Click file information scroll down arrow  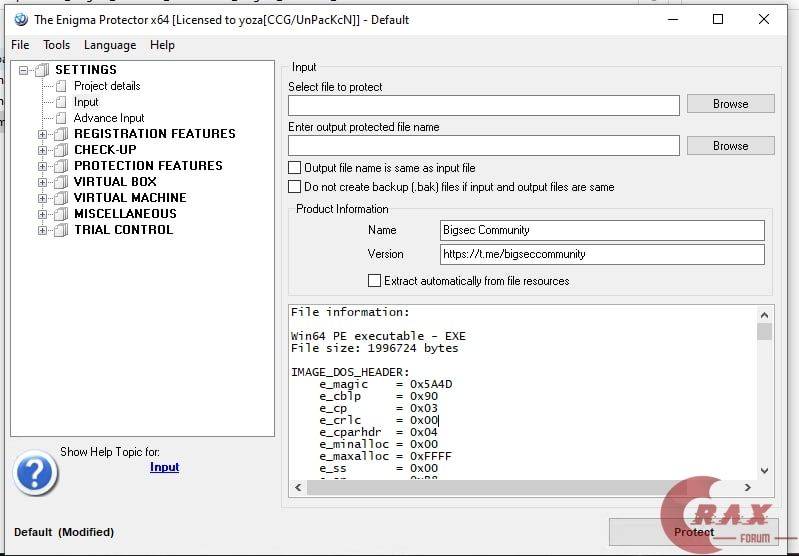click(764, 471)
